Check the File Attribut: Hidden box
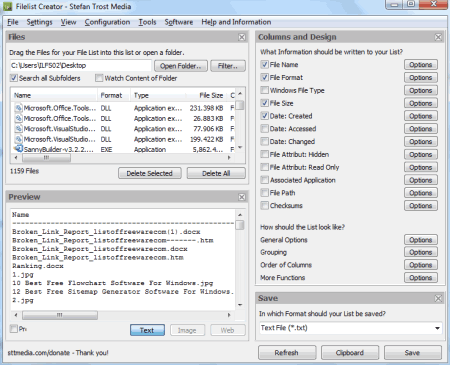 coord(264,154)
